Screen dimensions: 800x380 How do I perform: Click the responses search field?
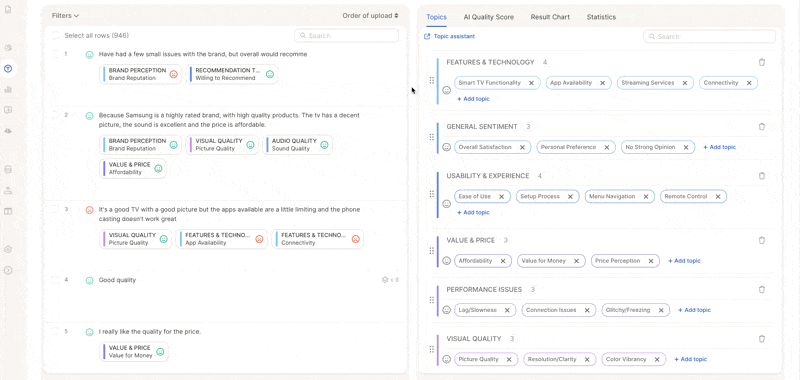[346, 36]
